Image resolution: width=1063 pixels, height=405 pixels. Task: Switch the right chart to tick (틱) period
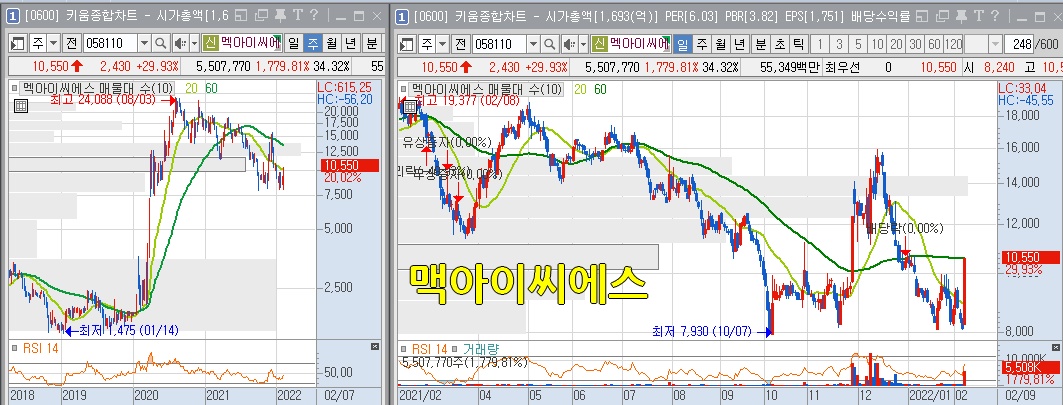pyautogui.click(x=798, y=44)
